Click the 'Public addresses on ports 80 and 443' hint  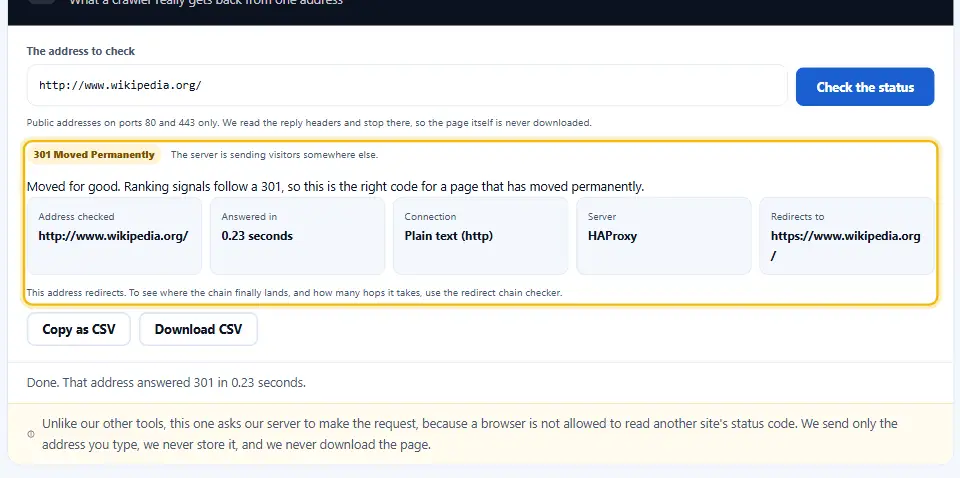click(309, 122)
